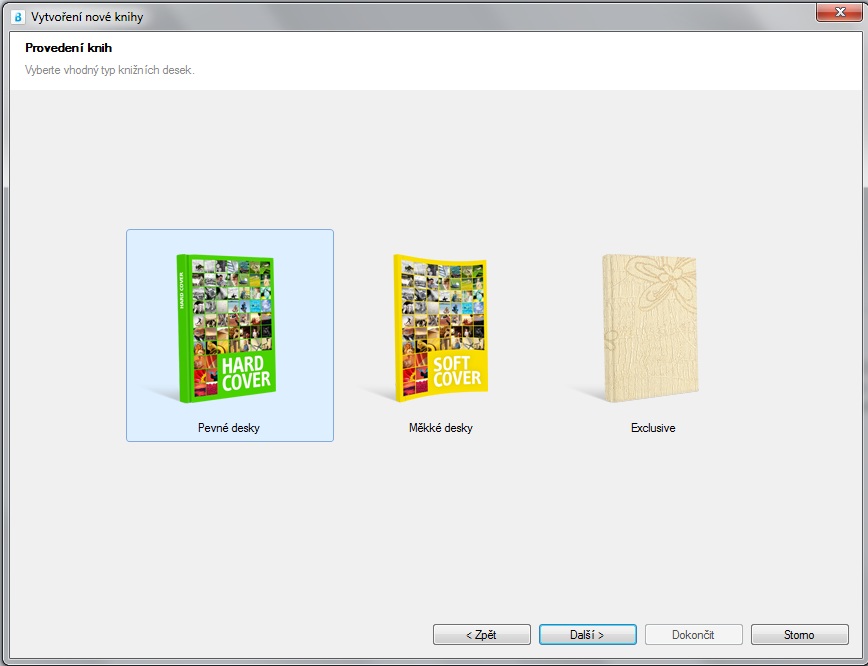This screenshot has height=666, width=868.
Task: Choose the yellow Soft Cover book image
Action: click(x=441, y=328)
